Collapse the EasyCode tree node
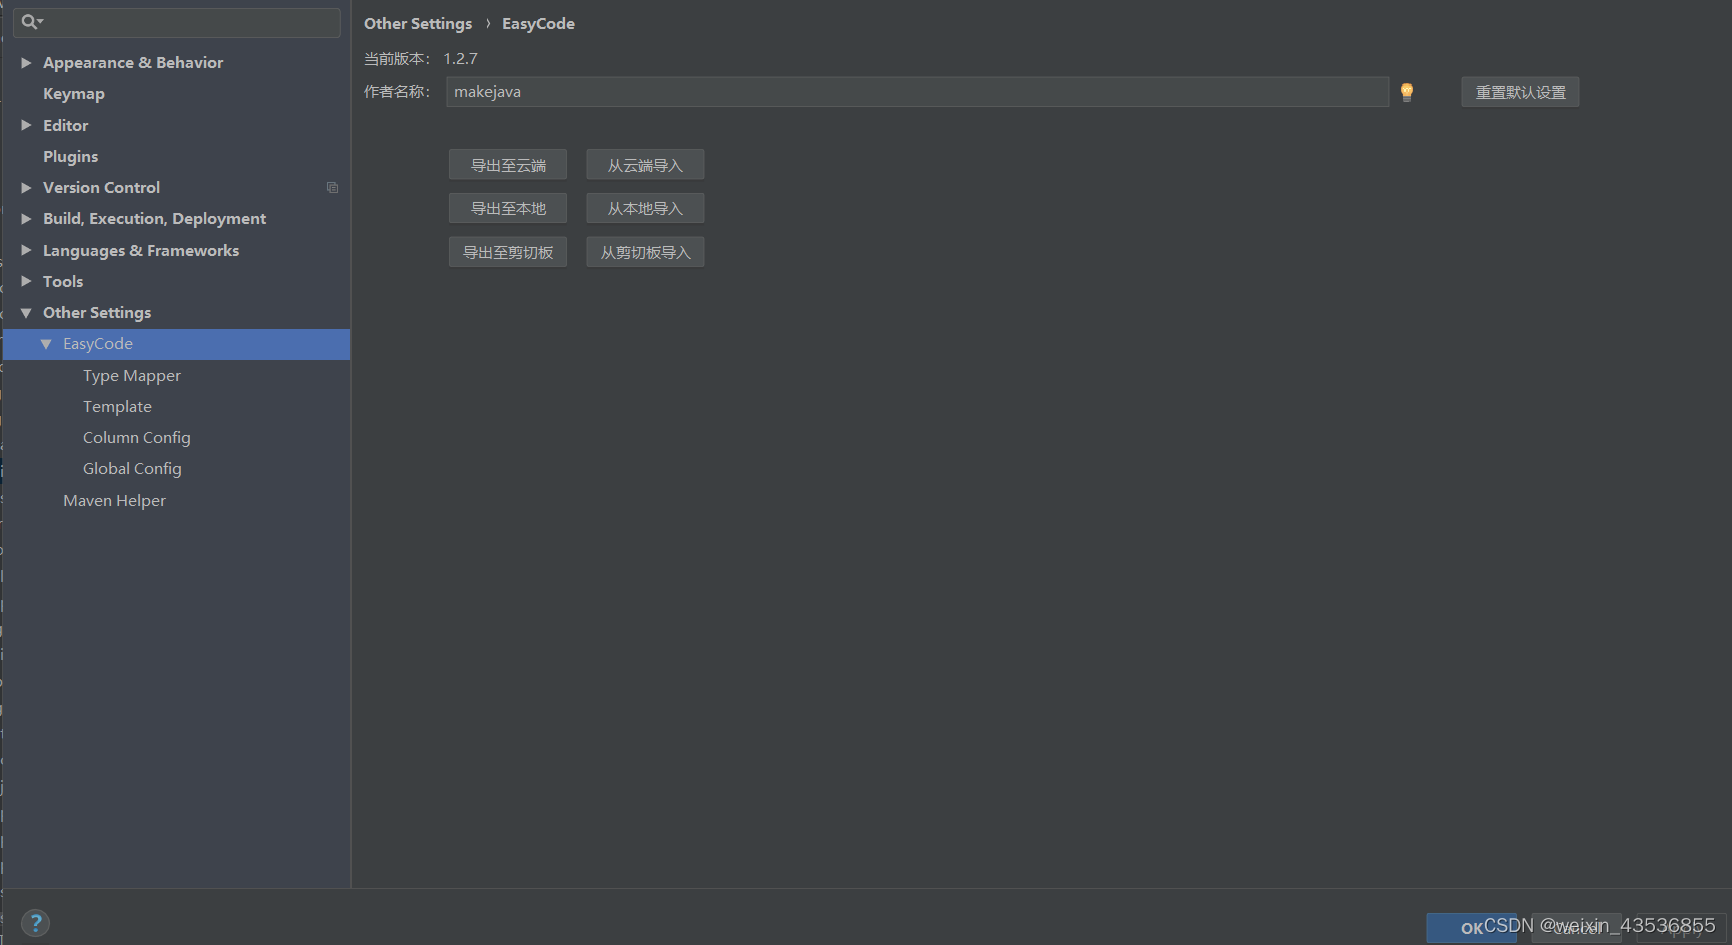Image resolution: width=1732 pixels, height=945 pixels. pos(46,343)
